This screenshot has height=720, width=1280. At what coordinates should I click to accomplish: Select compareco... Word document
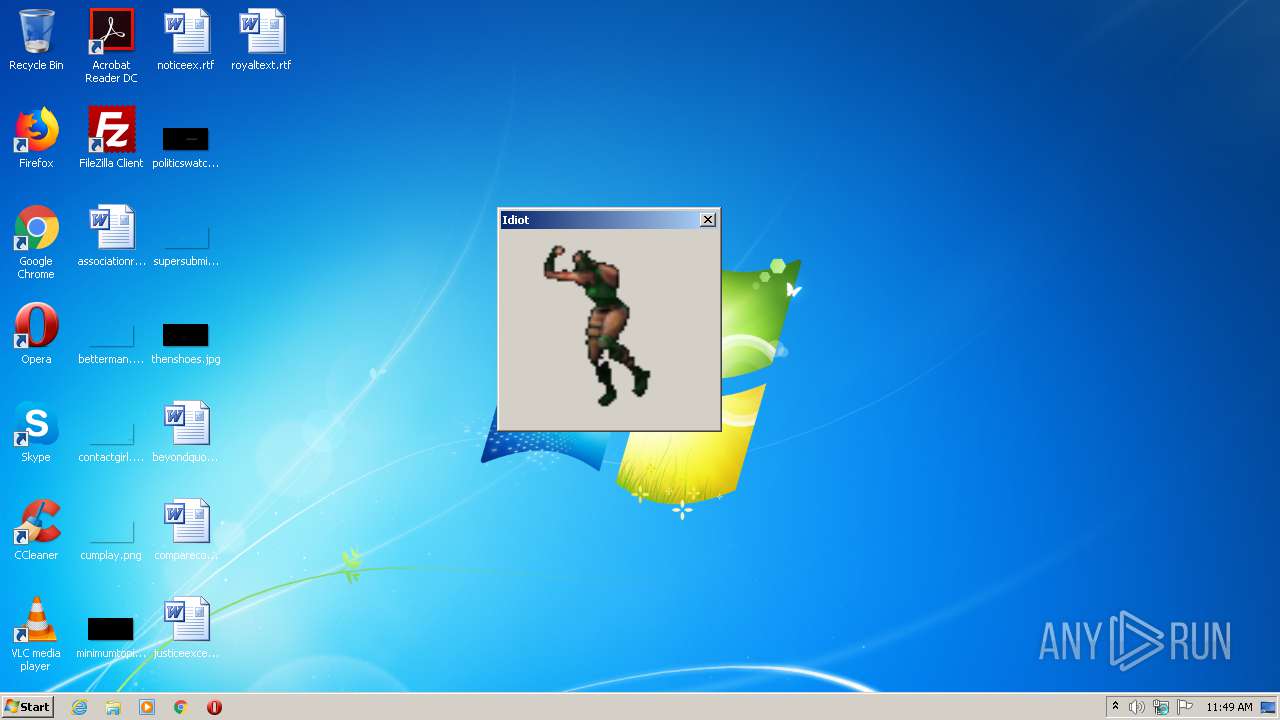pyautogui.click(x=186, y=530)
